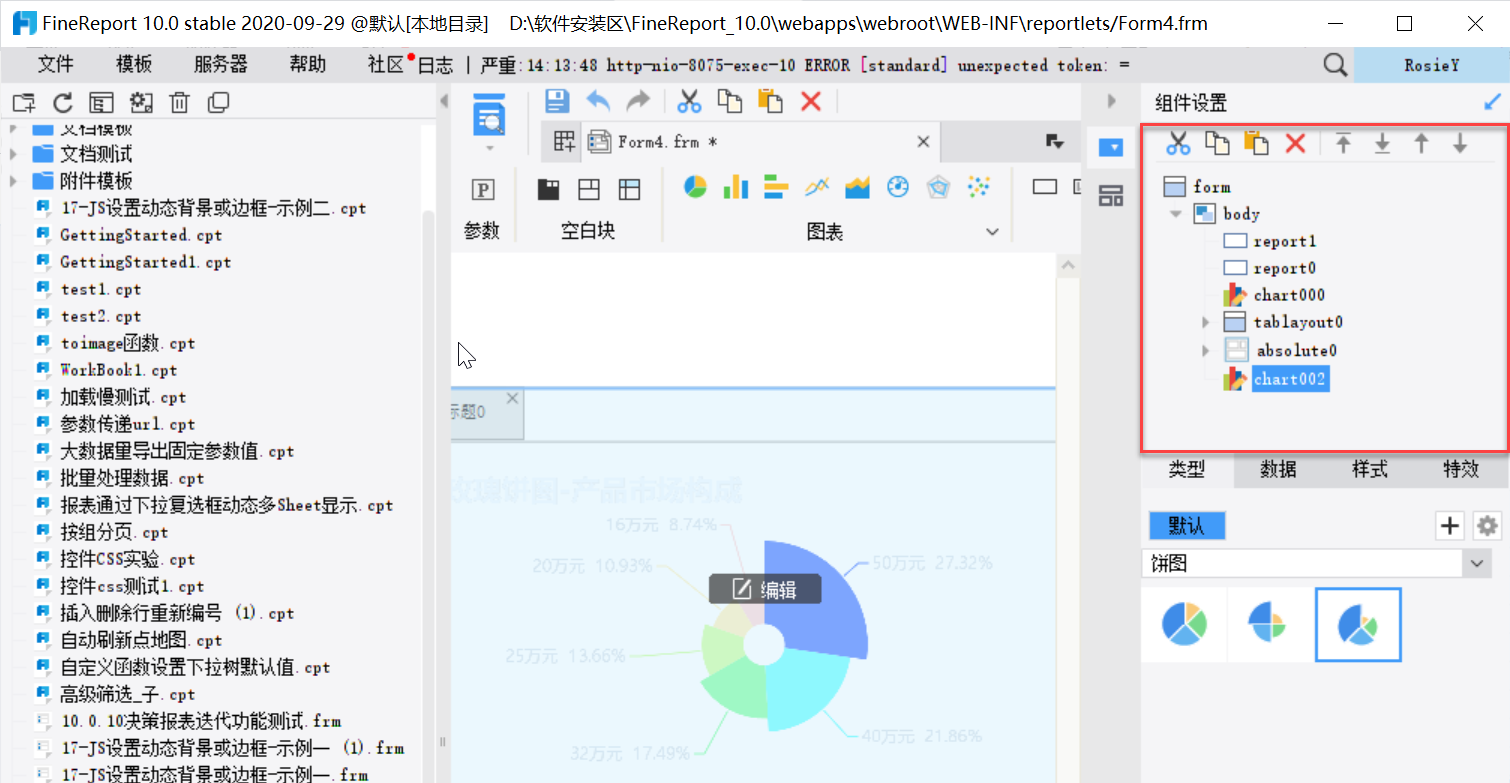Delete selected component with the tree toolbar X
Image resolution: width=1510 pixels, height=783 pixels.
(1295, 144)
